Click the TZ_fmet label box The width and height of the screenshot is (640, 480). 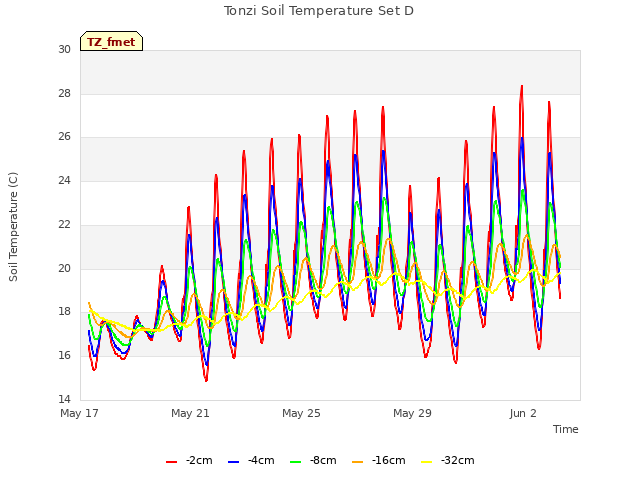coord(111,41)
